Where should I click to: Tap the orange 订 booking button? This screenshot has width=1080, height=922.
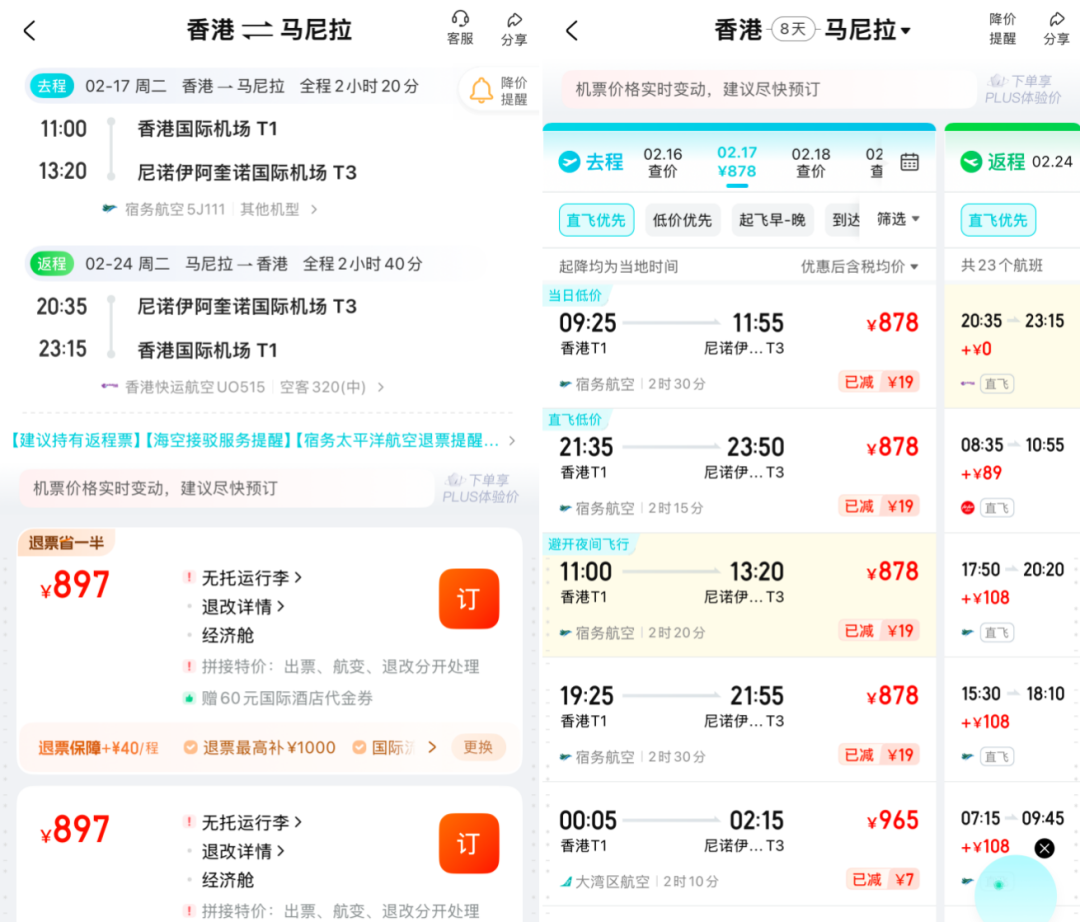[x=468, y=600]
